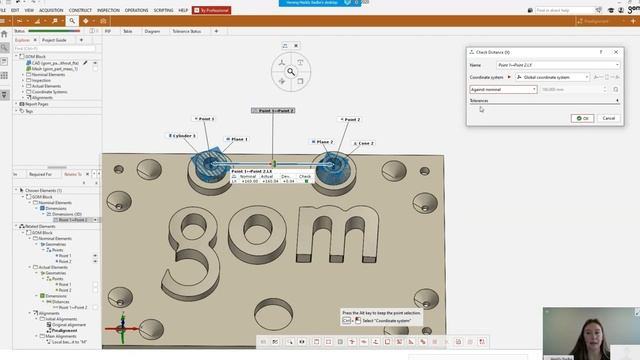Click the Try Professional button
The height and width of the screenshot is (360, 640).
pos(211,10)
